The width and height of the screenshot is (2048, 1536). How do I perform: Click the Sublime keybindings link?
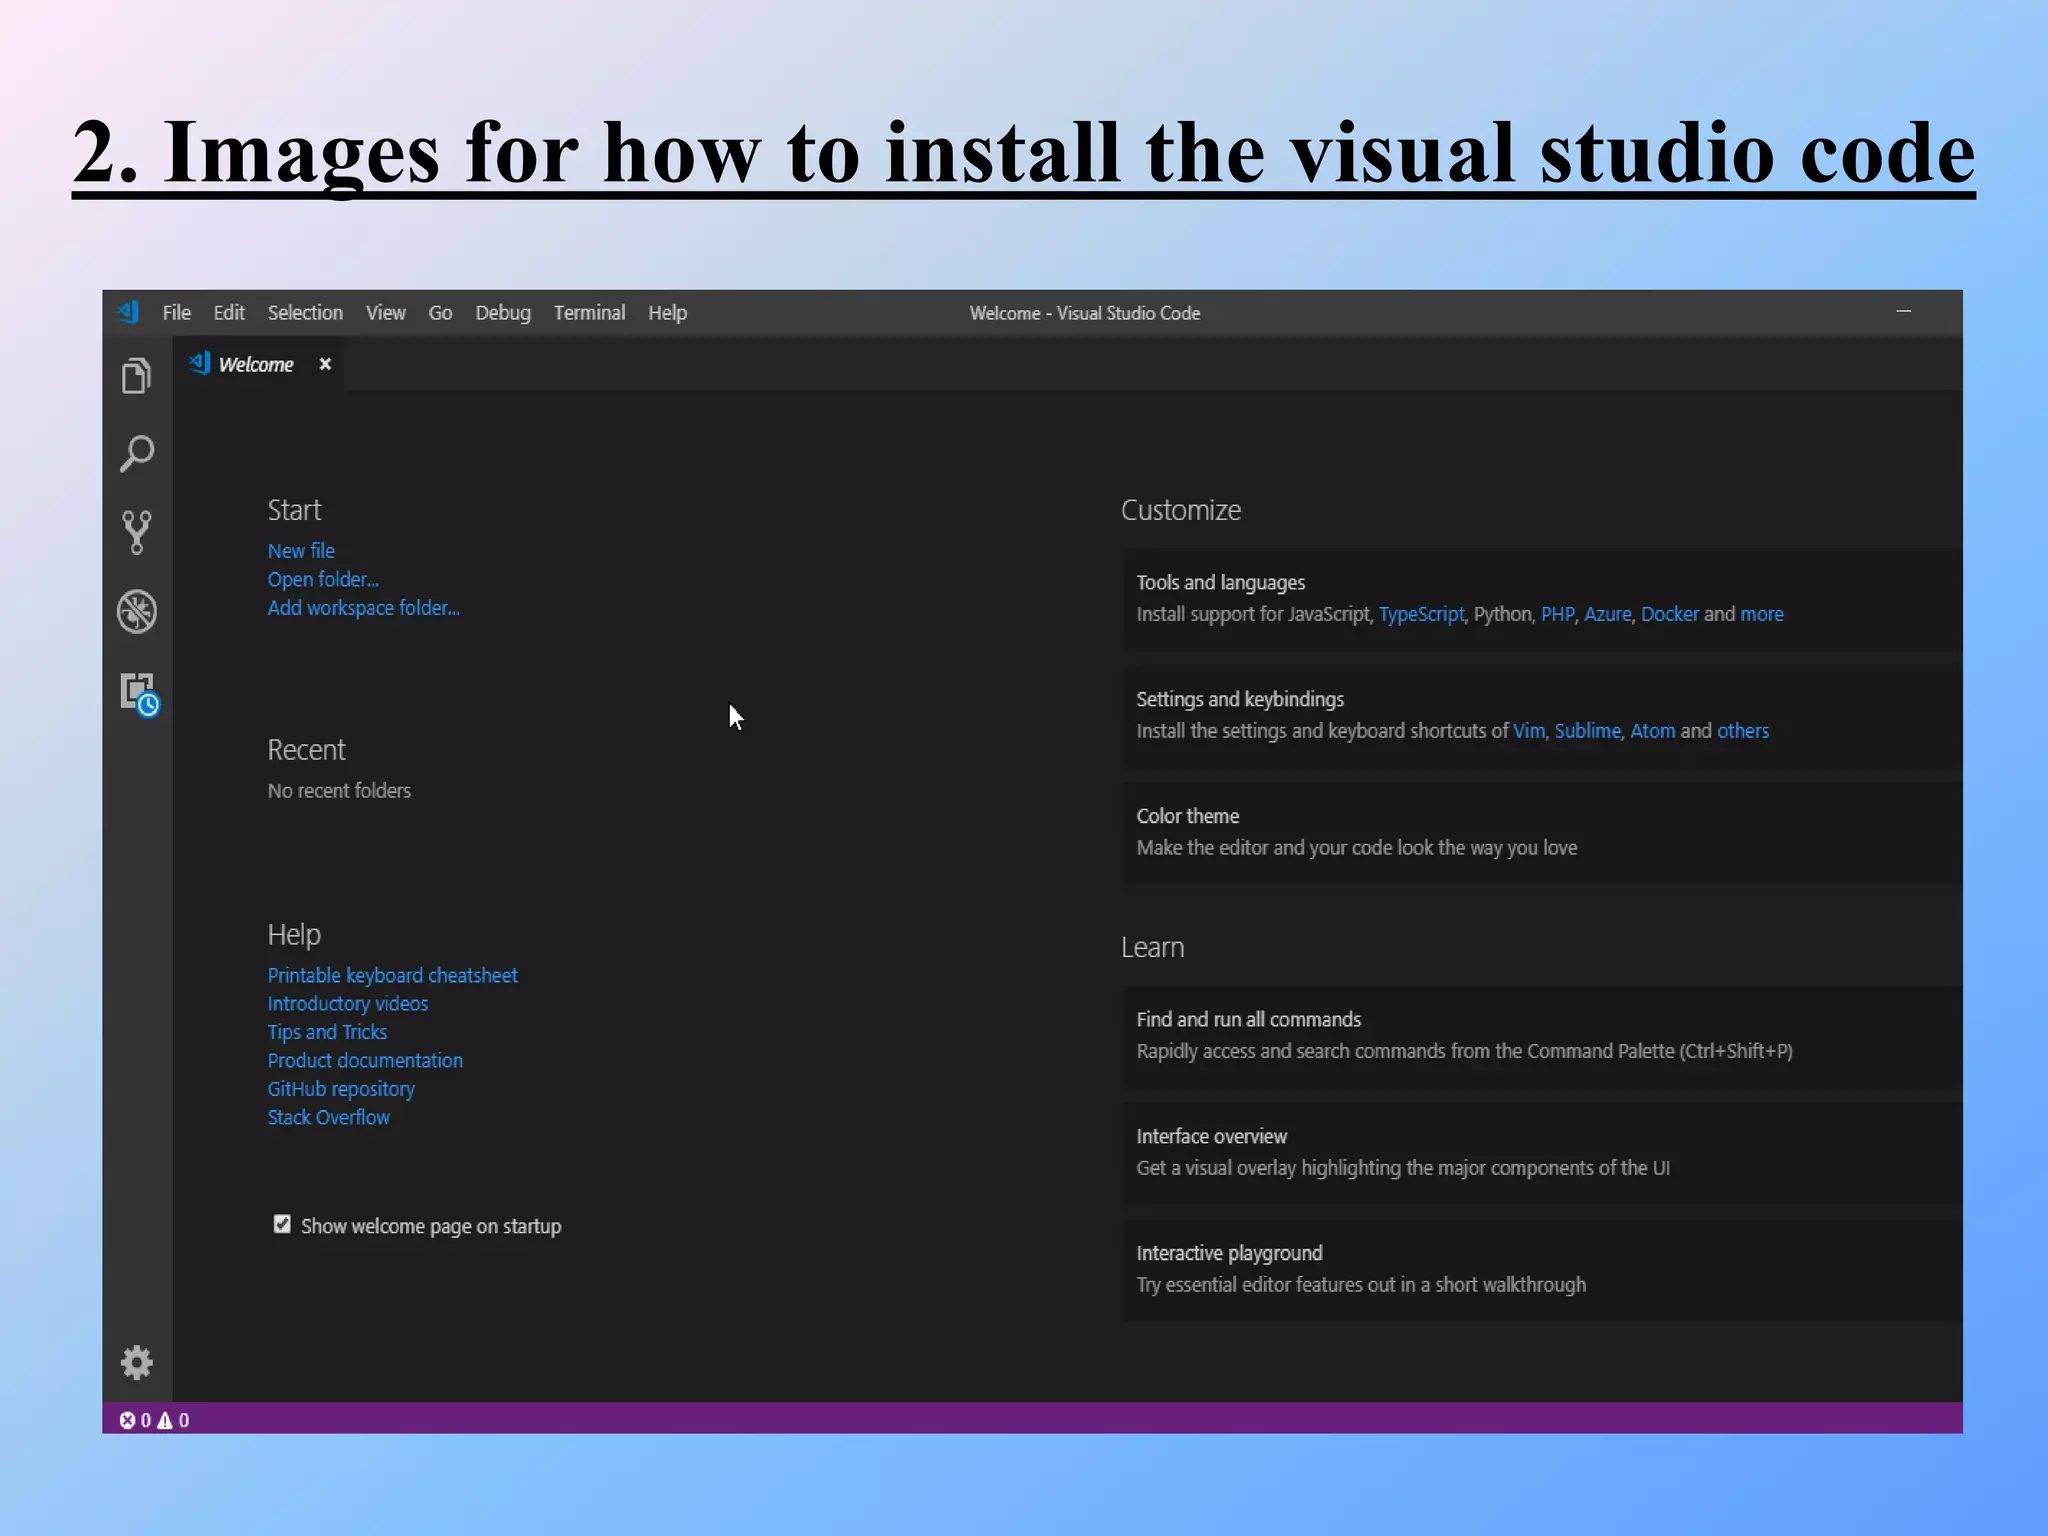point(1587,731)
